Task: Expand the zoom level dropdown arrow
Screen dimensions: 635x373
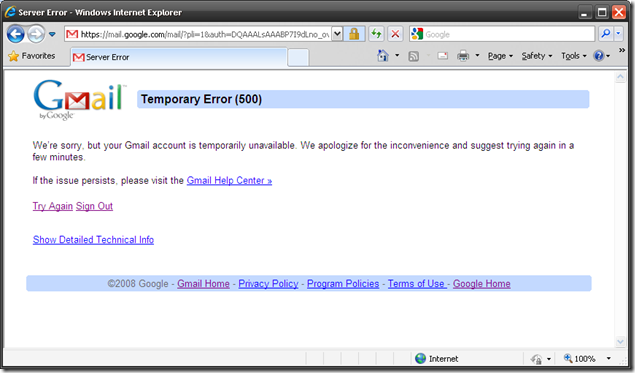Action: pyautogui.click(x=608, y=358)
